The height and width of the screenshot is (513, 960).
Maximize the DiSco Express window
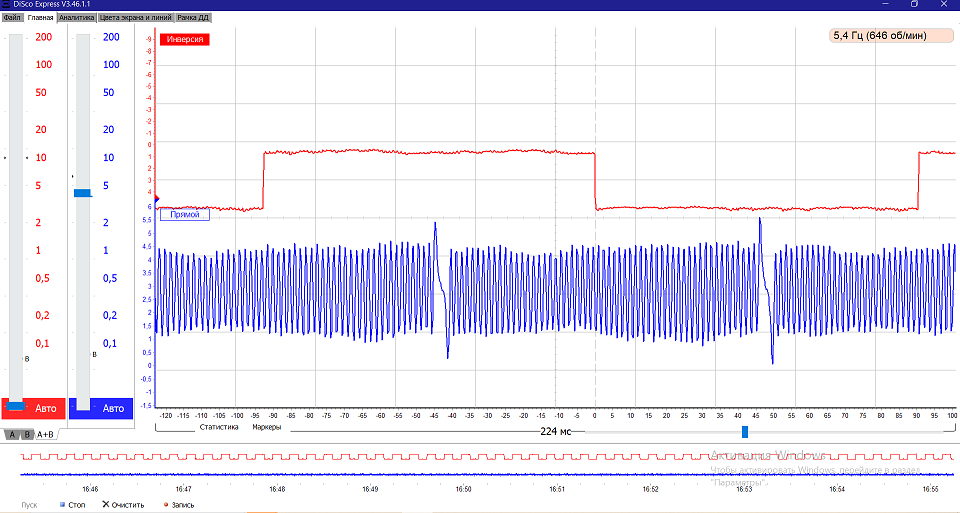coord(914,4)
